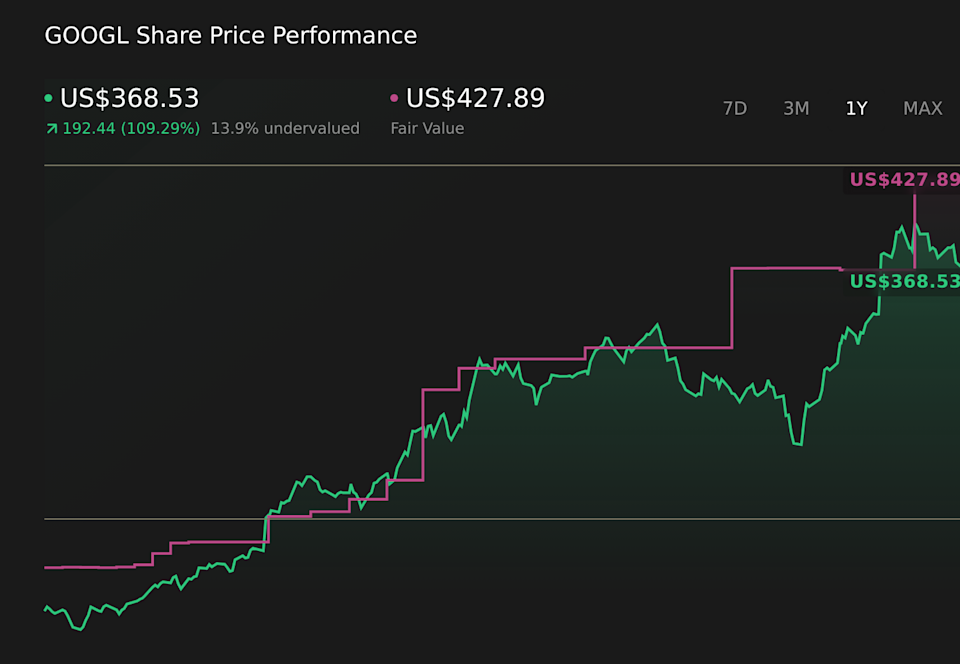Select the 1Y time range

tap(856, 108)
